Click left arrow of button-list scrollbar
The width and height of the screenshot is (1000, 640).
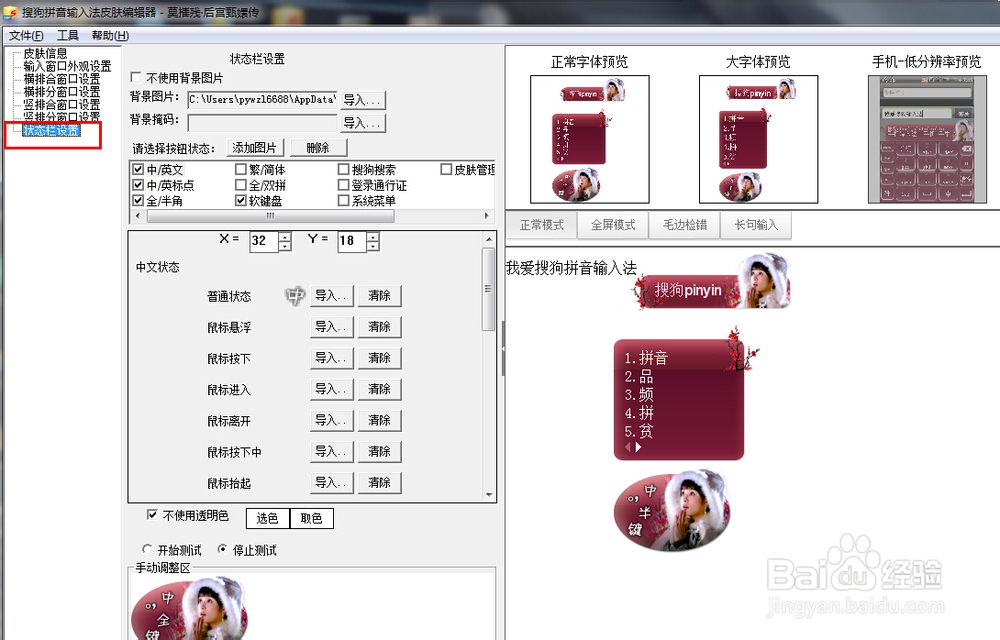coord(138,216)
